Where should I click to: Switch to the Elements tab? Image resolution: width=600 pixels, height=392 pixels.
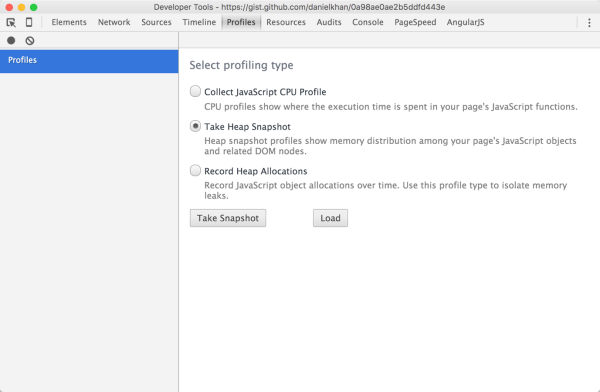coord(69,22)
